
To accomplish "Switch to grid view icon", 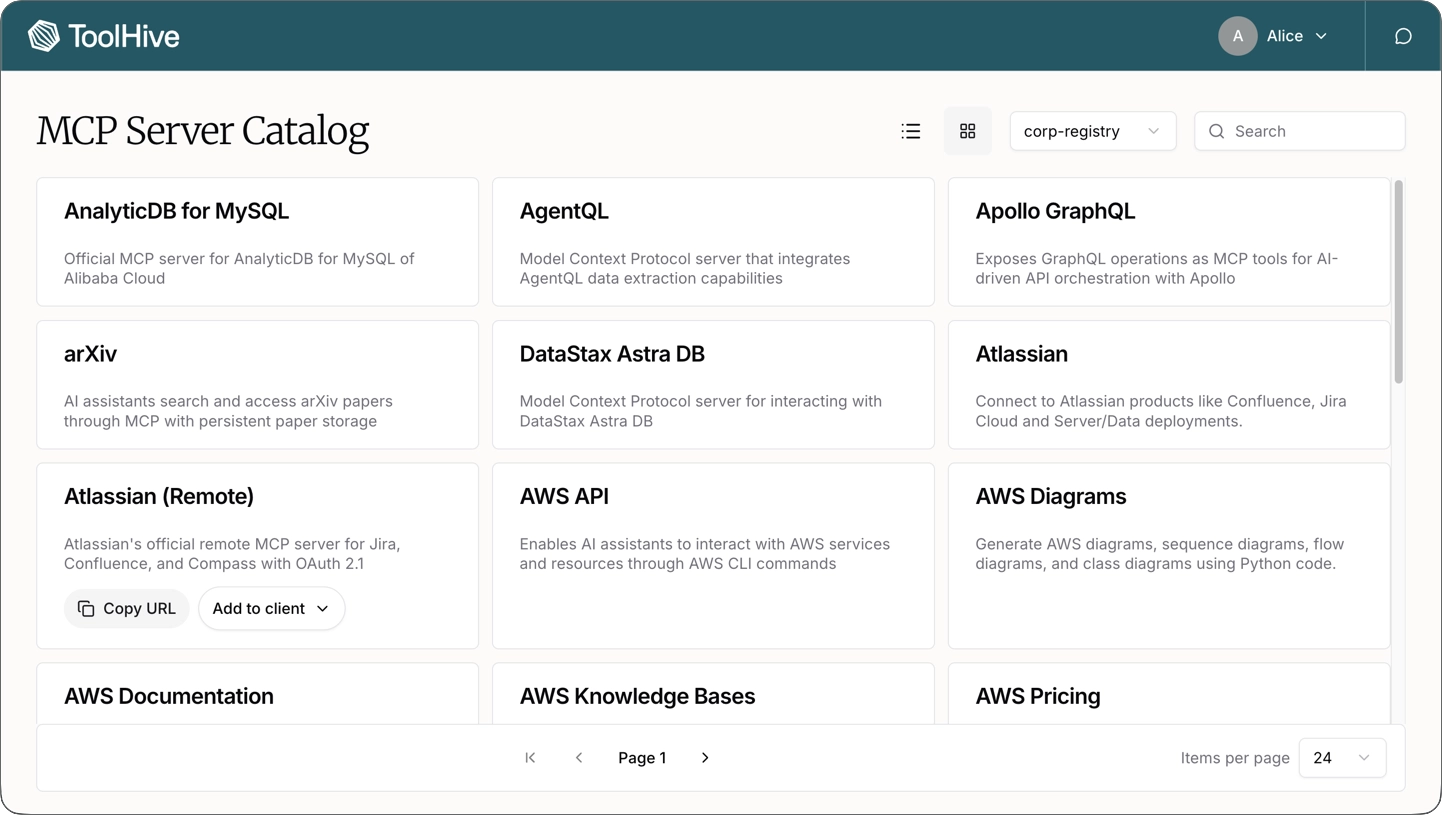I will point(967,131).
